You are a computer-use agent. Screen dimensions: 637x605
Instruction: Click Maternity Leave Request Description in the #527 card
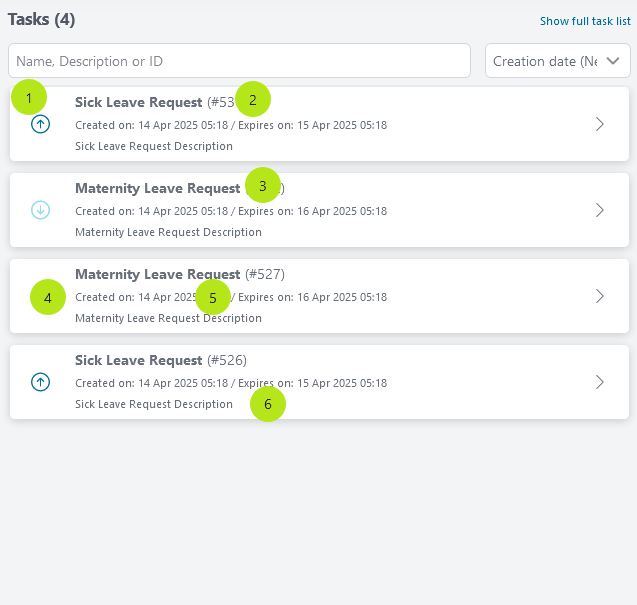click(168, 318)
